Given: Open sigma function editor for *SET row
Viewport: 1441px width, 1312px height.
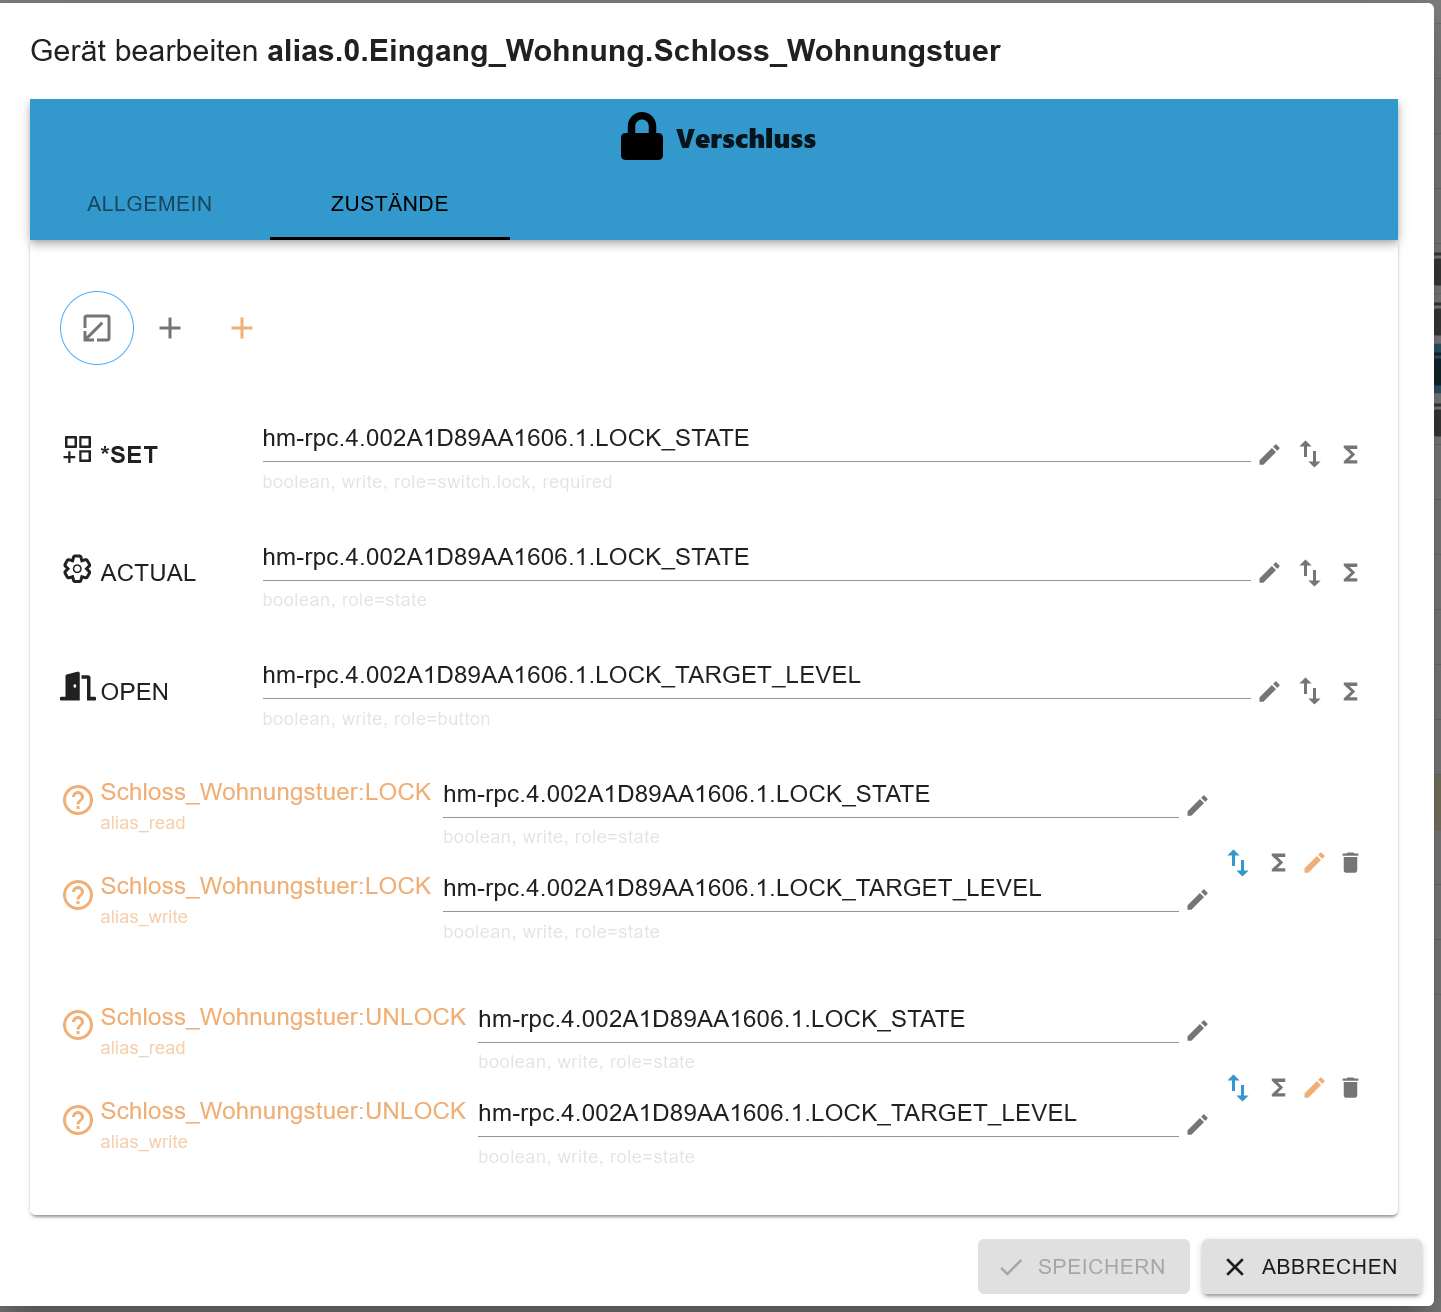Looking at the screenshot, I should 1350,455.
